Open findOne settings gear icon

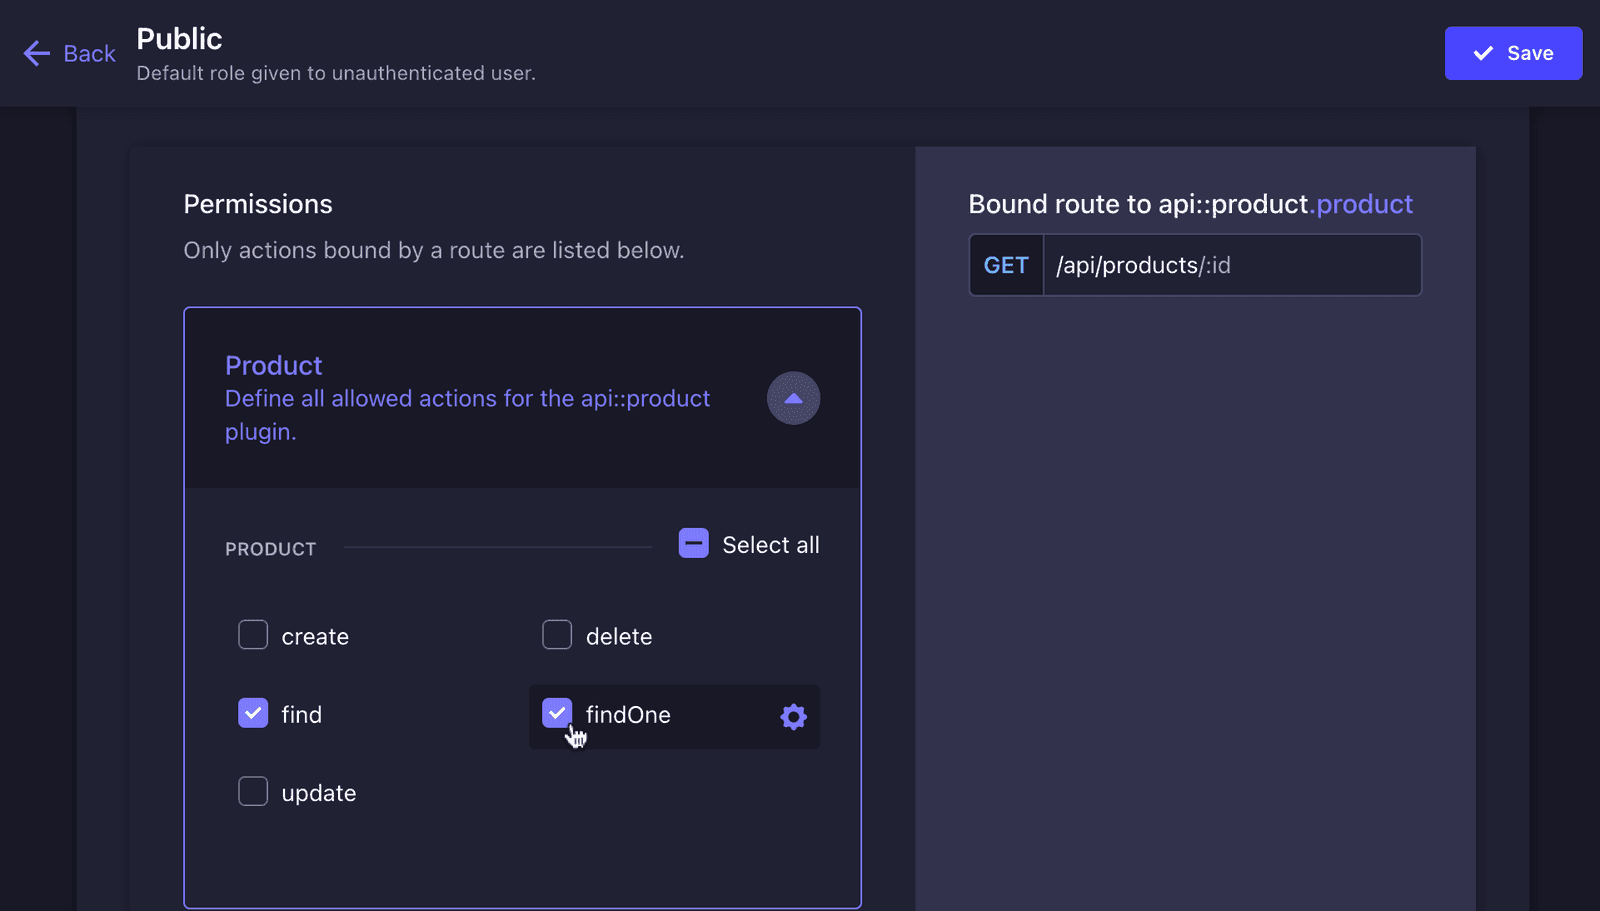(793, 716)
